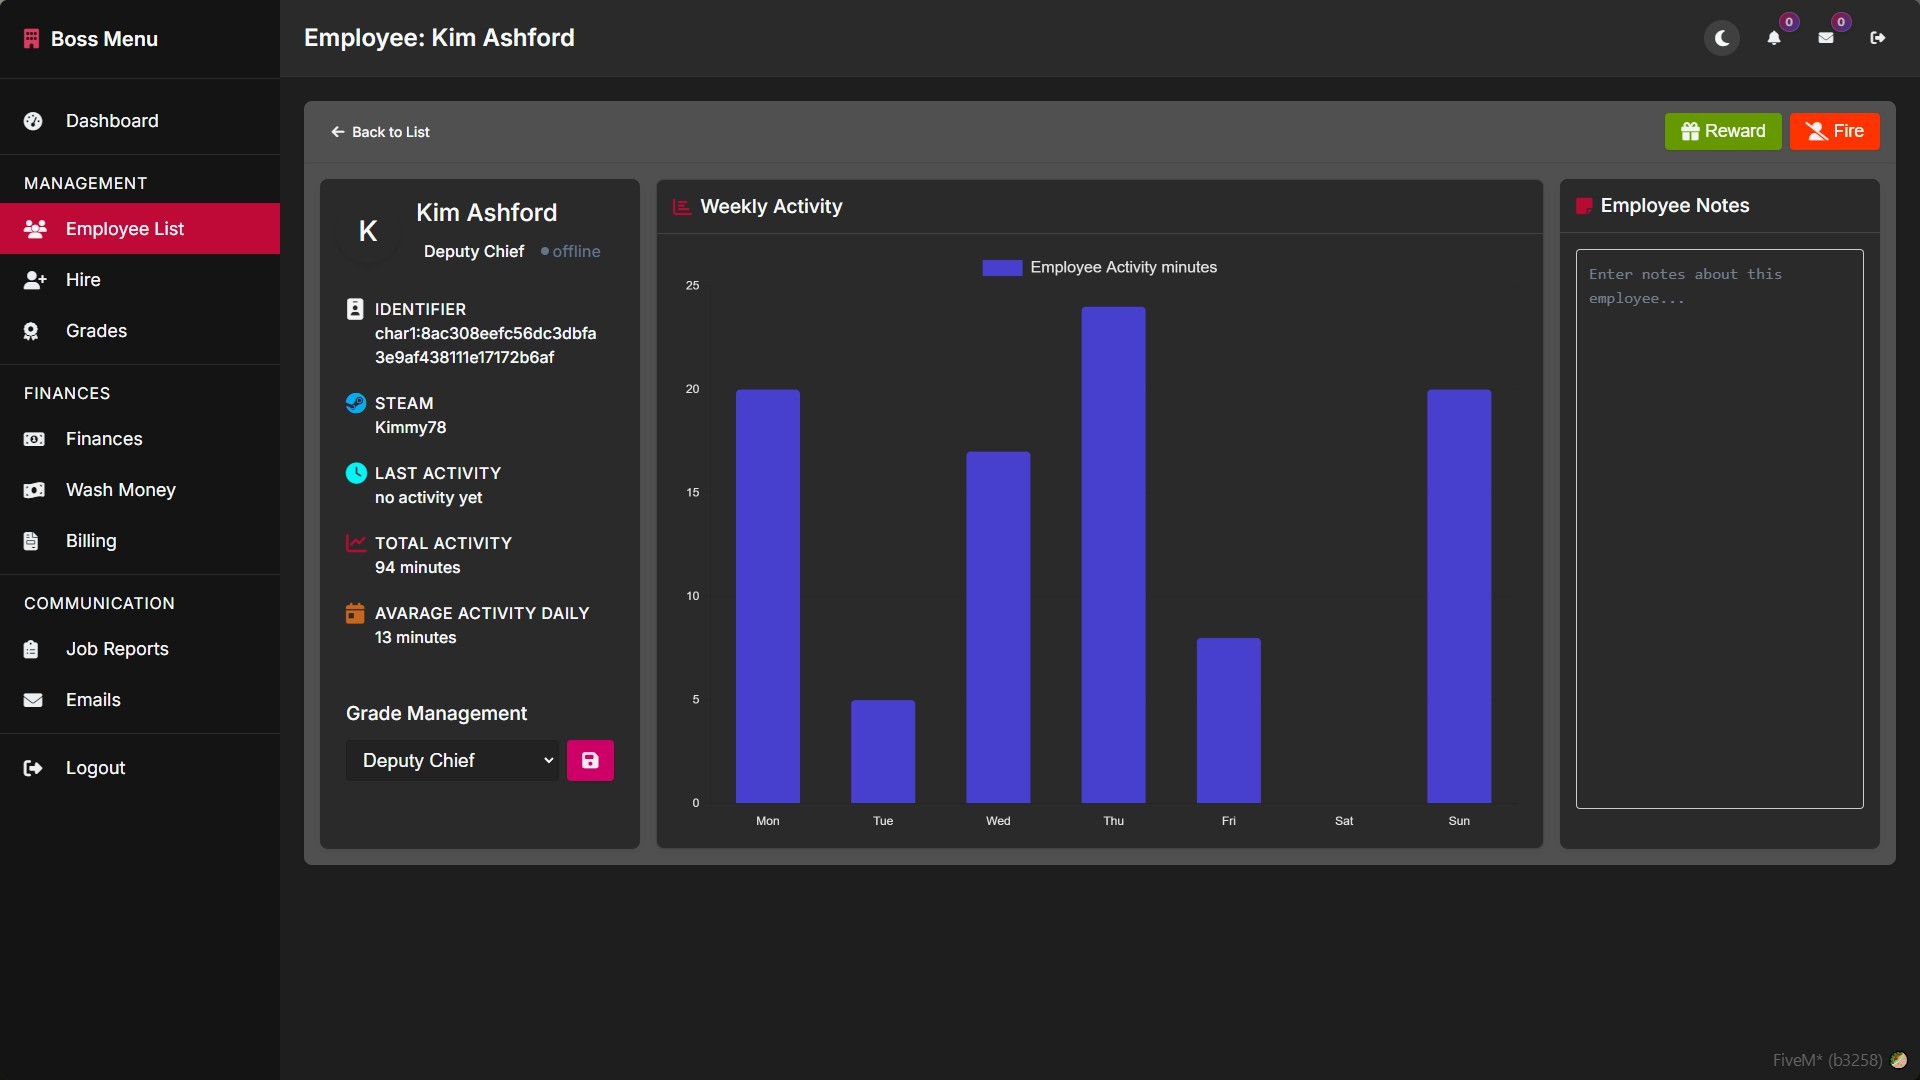Screen dimensions: 1920x1080
Task: Go back via Back to List link
Action: pyautogui.click(x=380, y=132)
